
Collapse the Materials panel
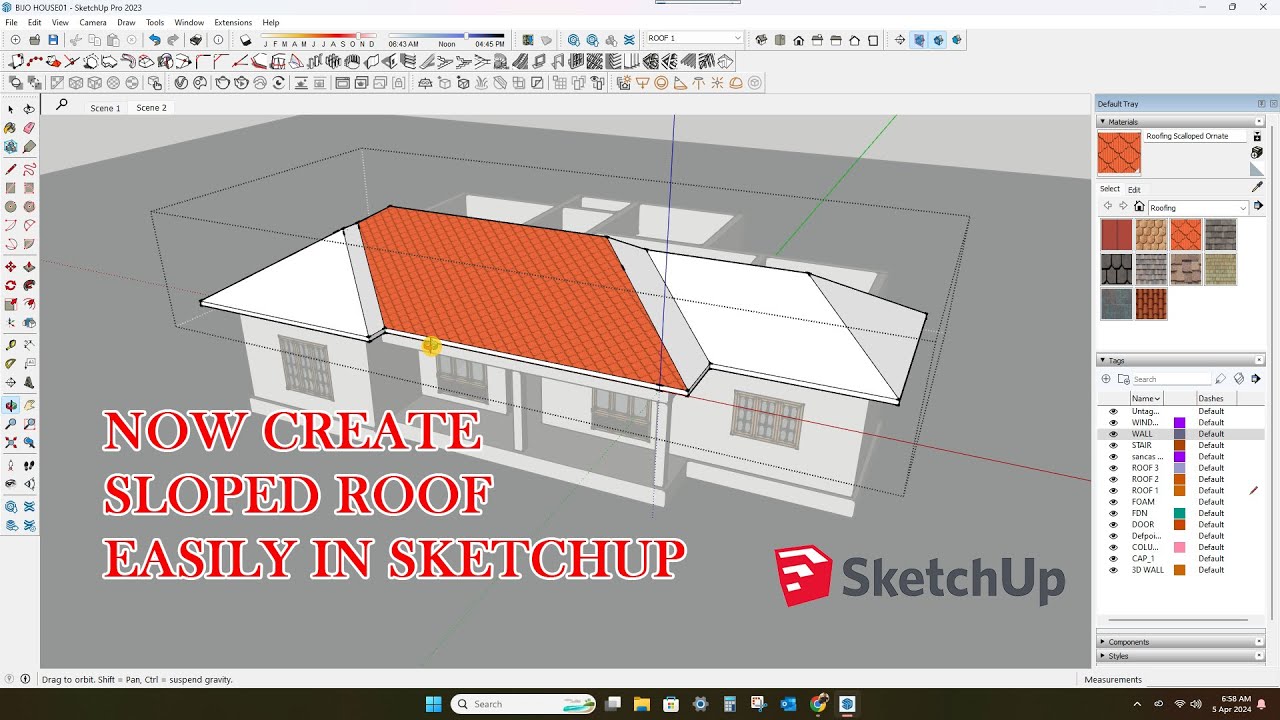click(1181, 122)
